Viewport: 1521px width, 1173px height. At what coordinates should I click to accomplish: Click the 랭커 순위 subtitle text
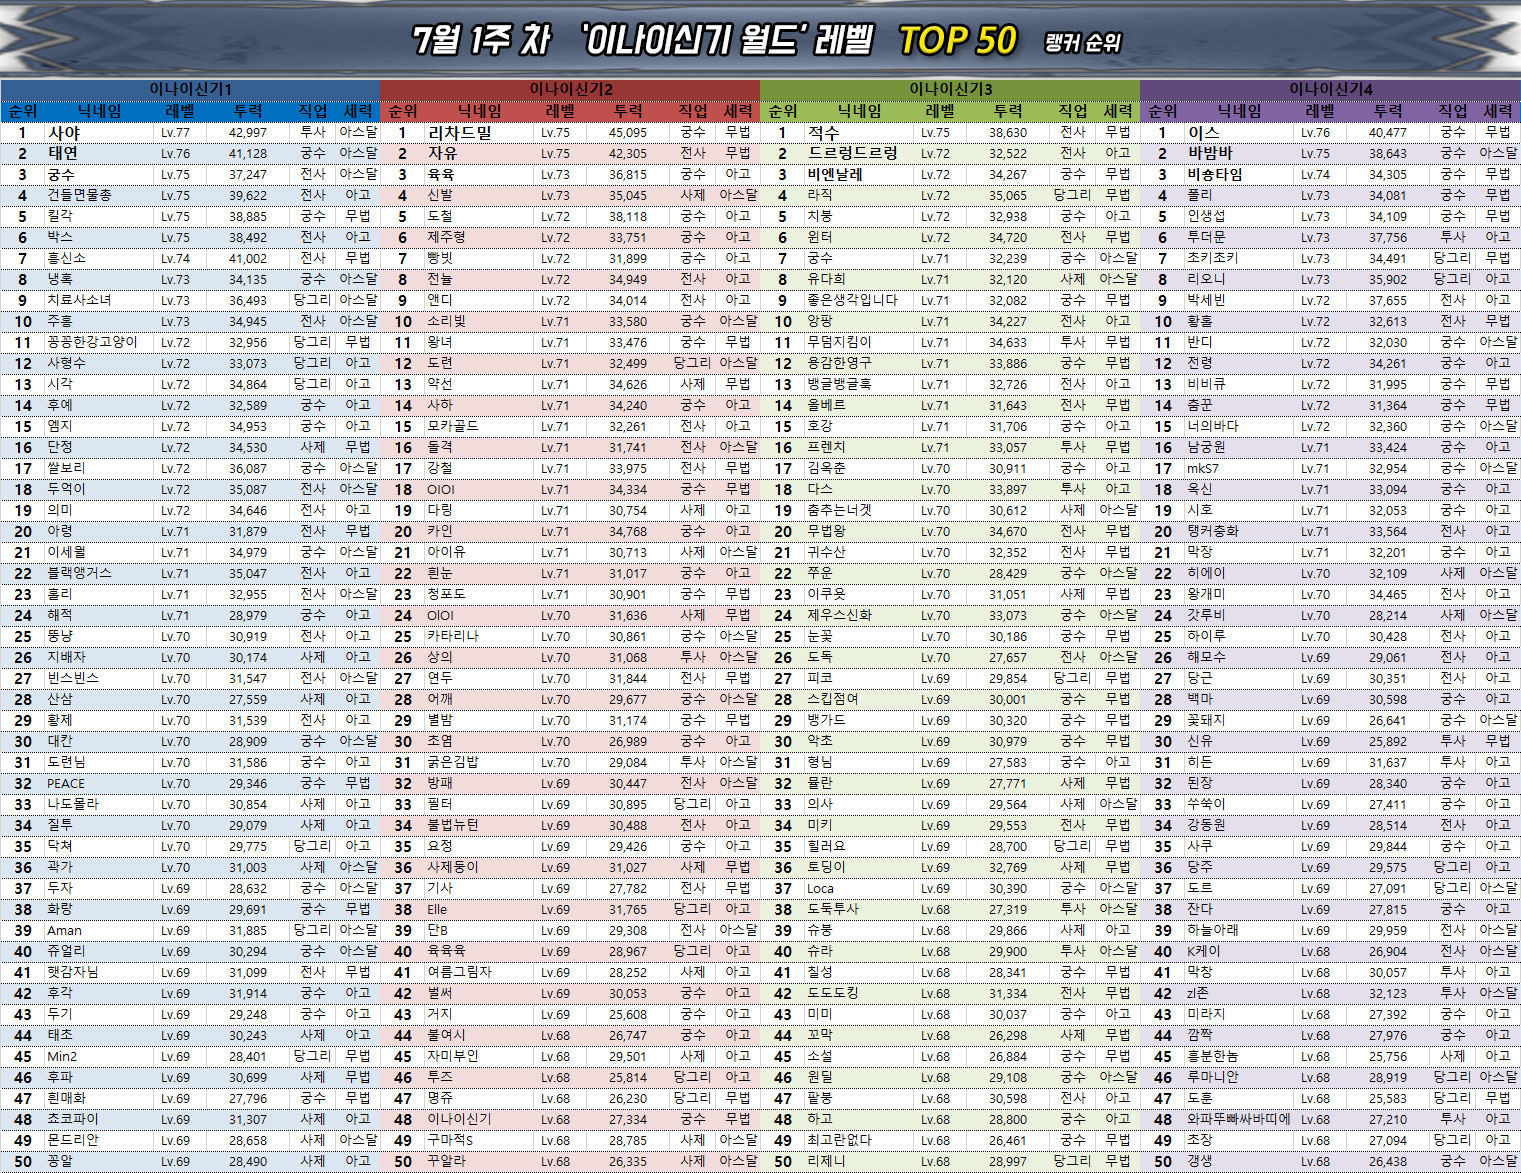coord(1082,43)
